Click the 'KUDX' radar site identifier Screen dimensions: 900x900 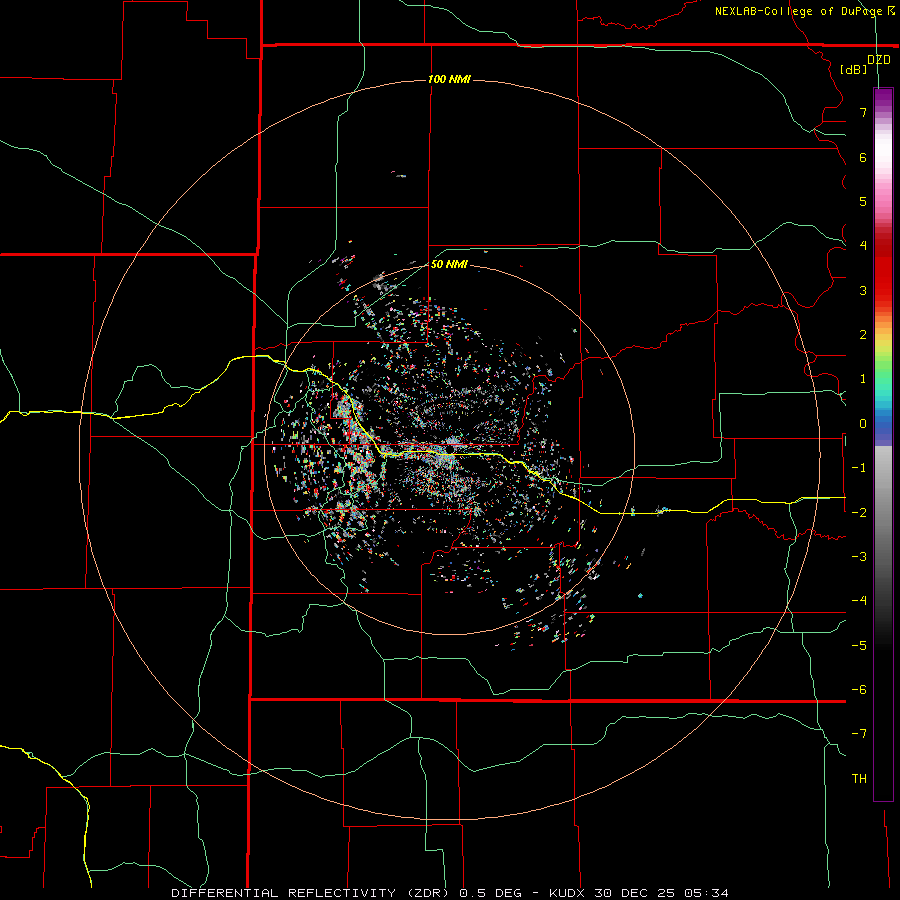[x=567, y=893]
